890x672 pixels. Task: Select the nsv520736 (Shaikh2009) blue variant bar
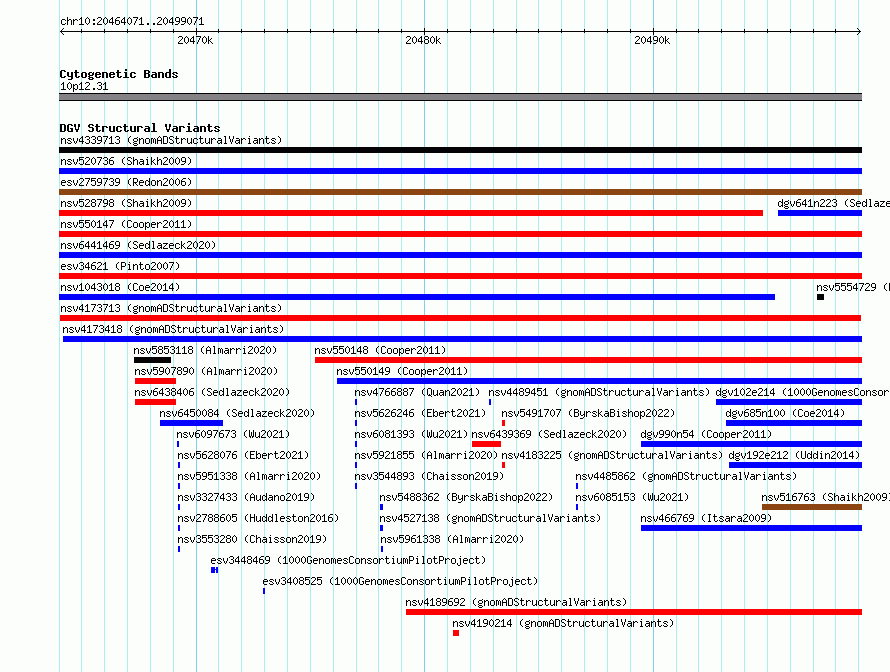pos(460,171)
